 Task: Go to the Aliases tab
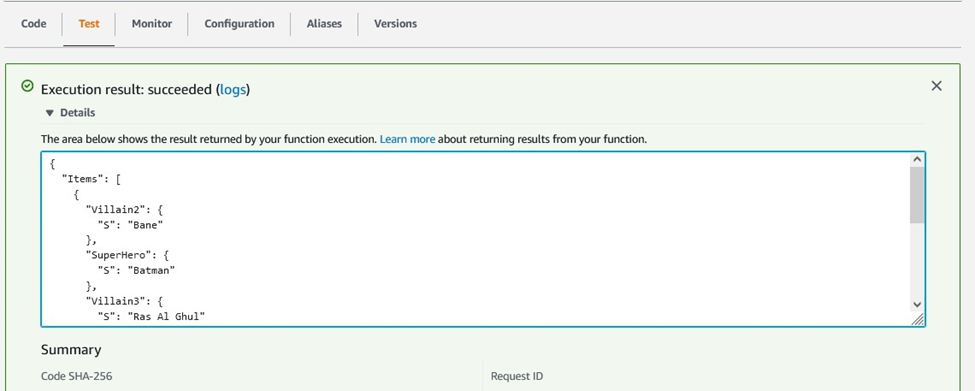[x=324, y=24]
